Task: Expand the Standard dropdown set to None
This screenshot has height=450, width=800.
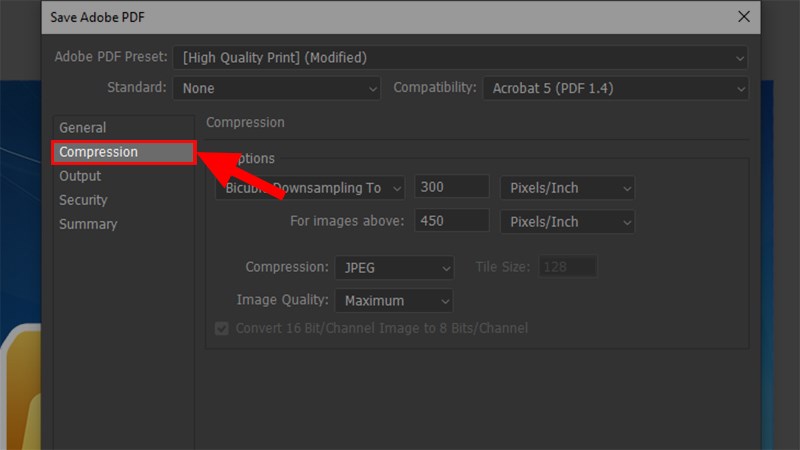Action: pos(276,88)
